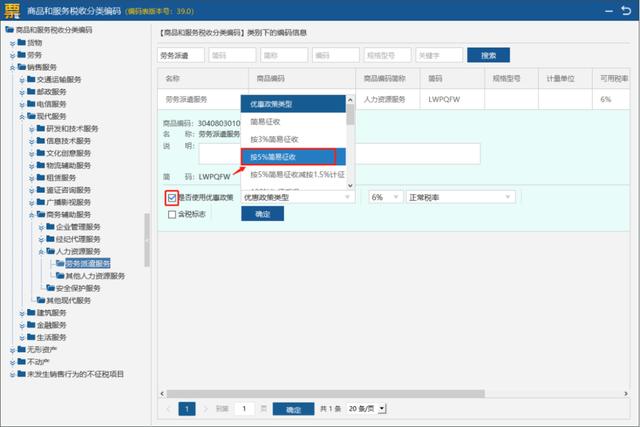Image resolution: width=640 pixels, height=427 pixels.
Task: Click the page number input showing 1
Action: coord(245,409)
